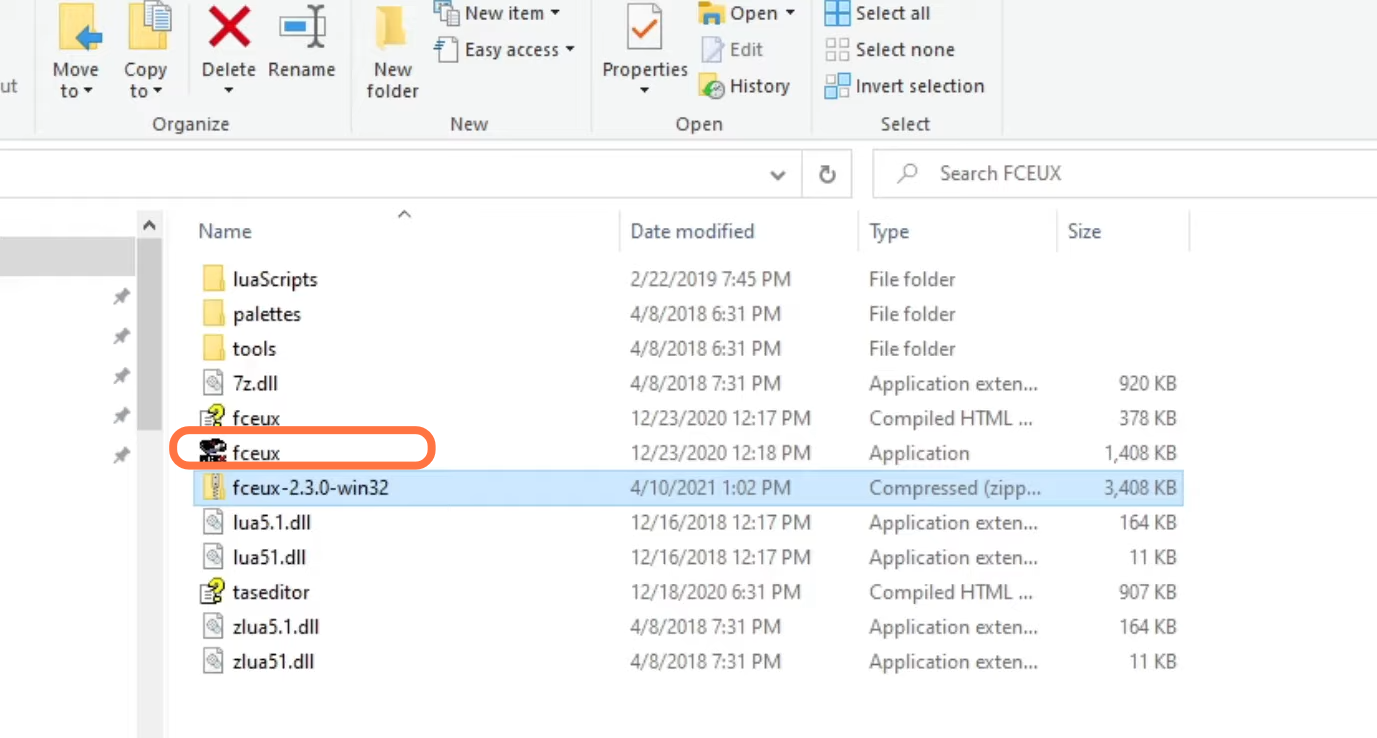Click the zlua5.1.dll file name
Image resolution: width=1377 pixels, height=738 pixels.
tap(276, 627)
